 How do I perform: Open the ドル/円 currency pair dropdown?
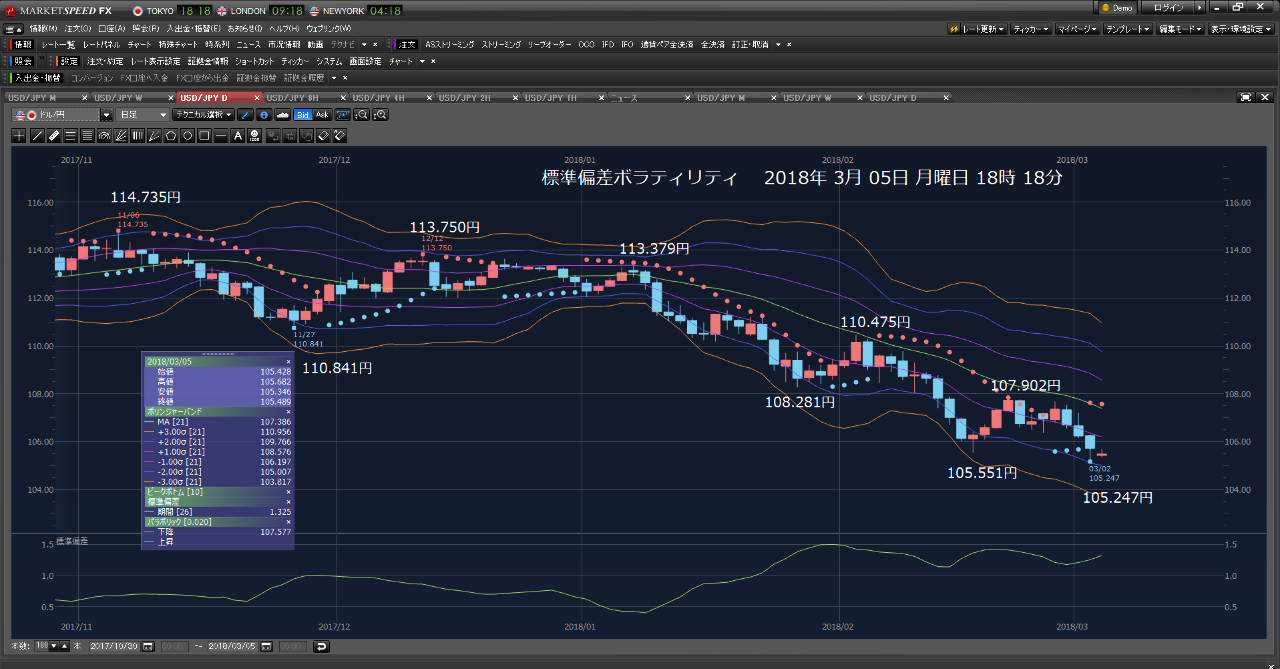coord(106,116)
